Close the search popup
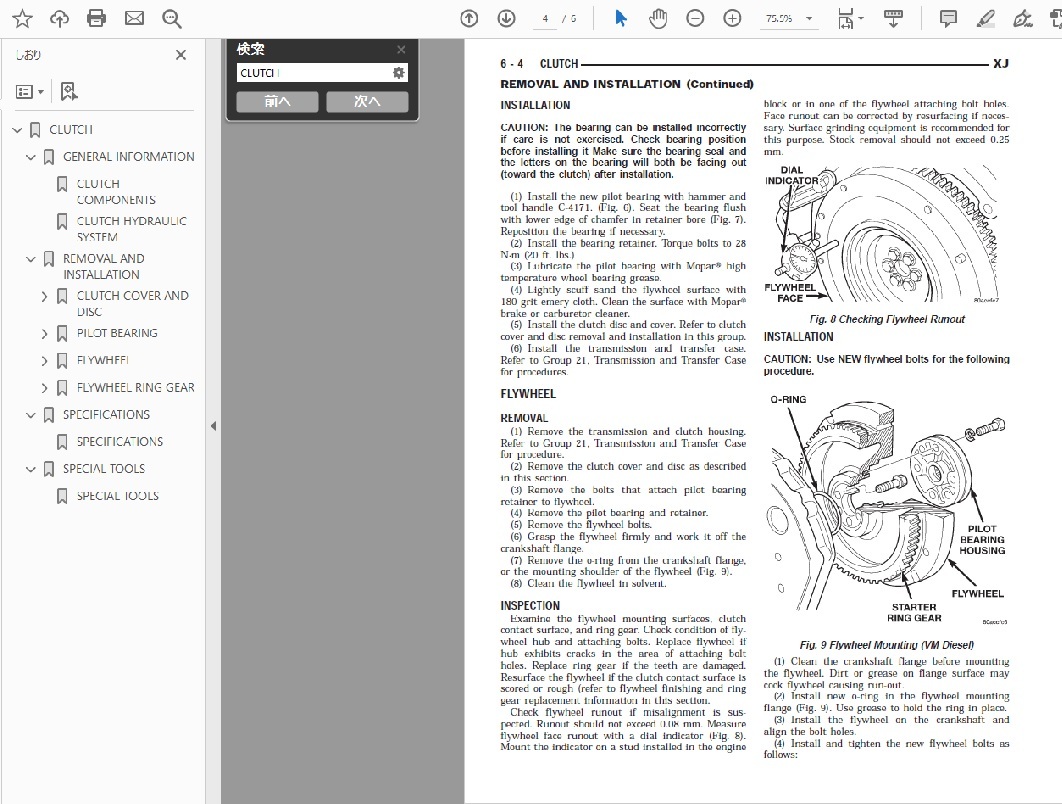The height and width of the screenshot is (804, 1062). (401, 49)
